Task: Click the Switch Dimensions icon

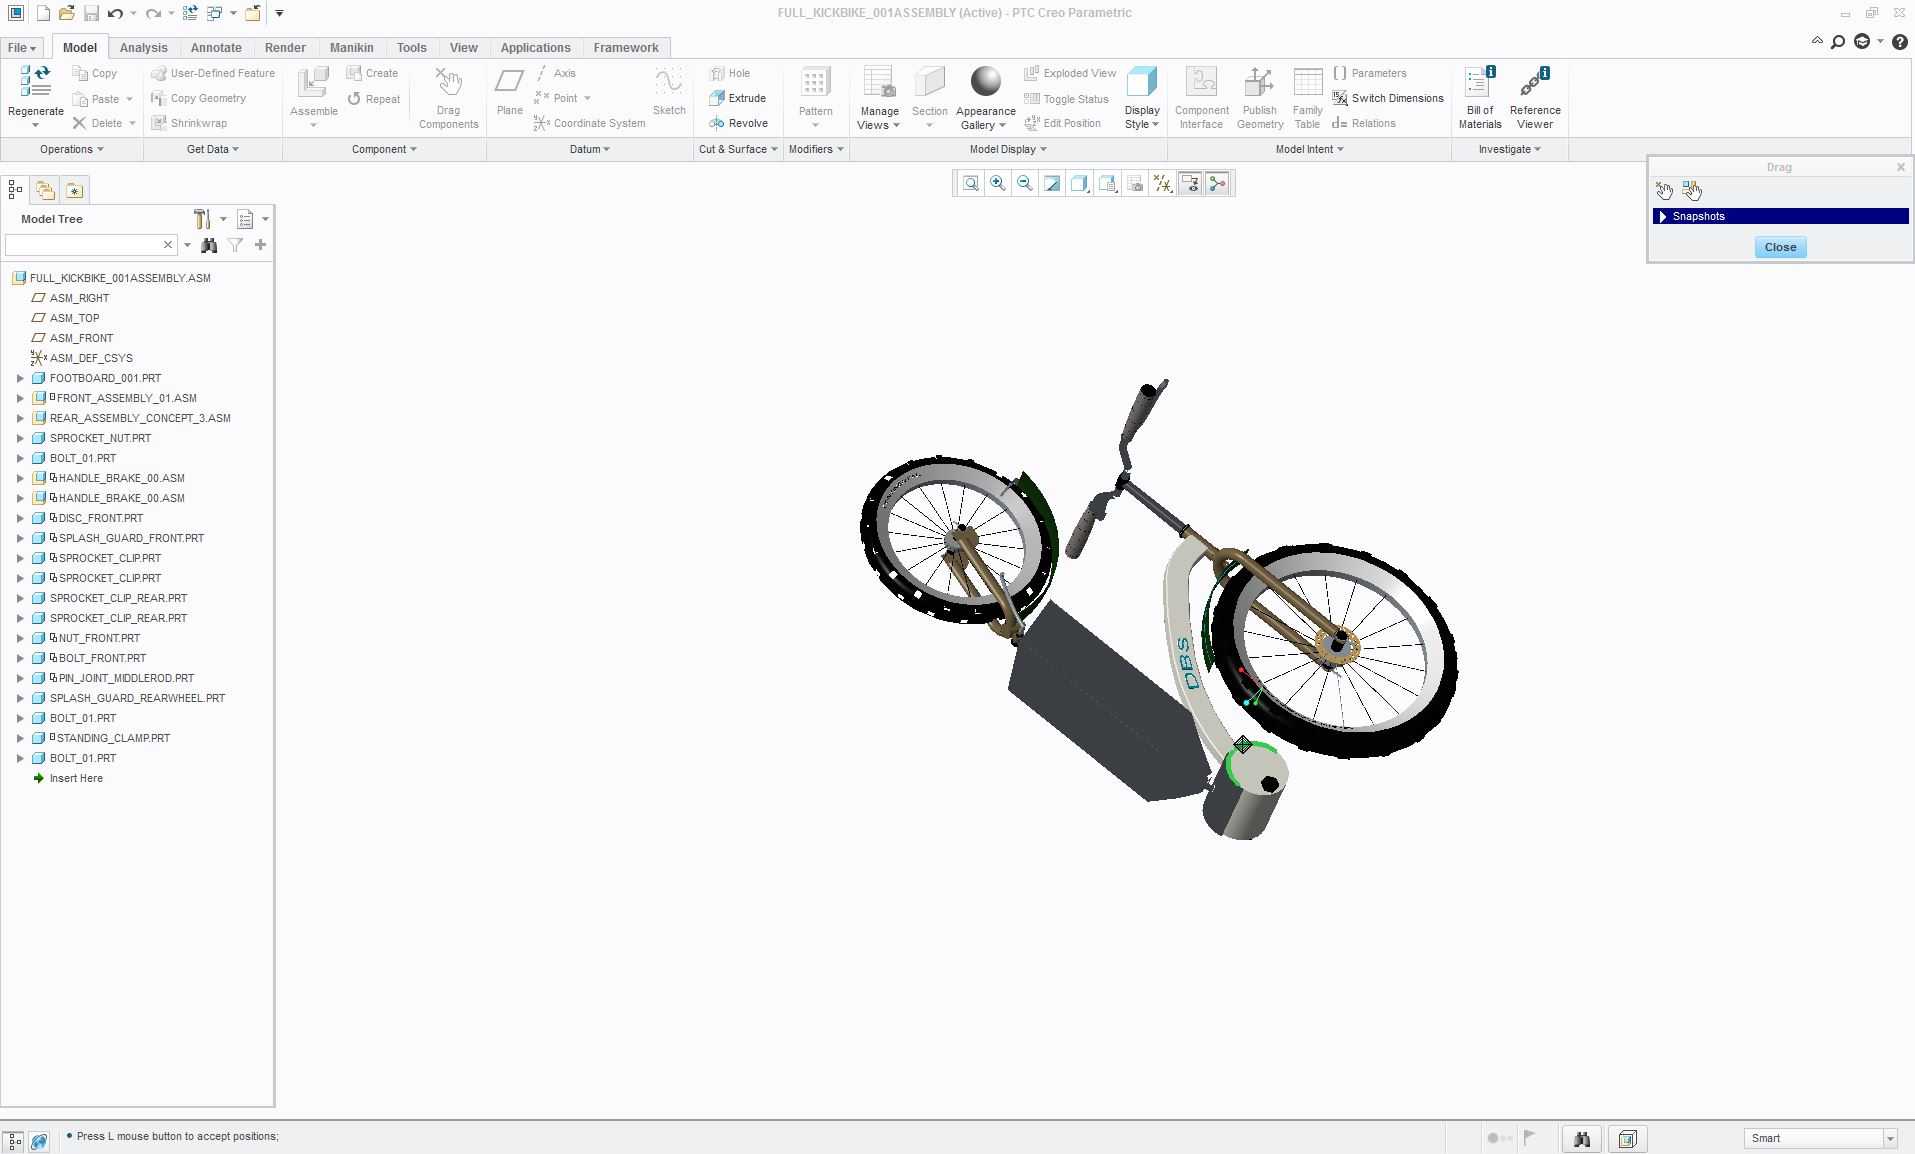Action: coord(1340,98)
